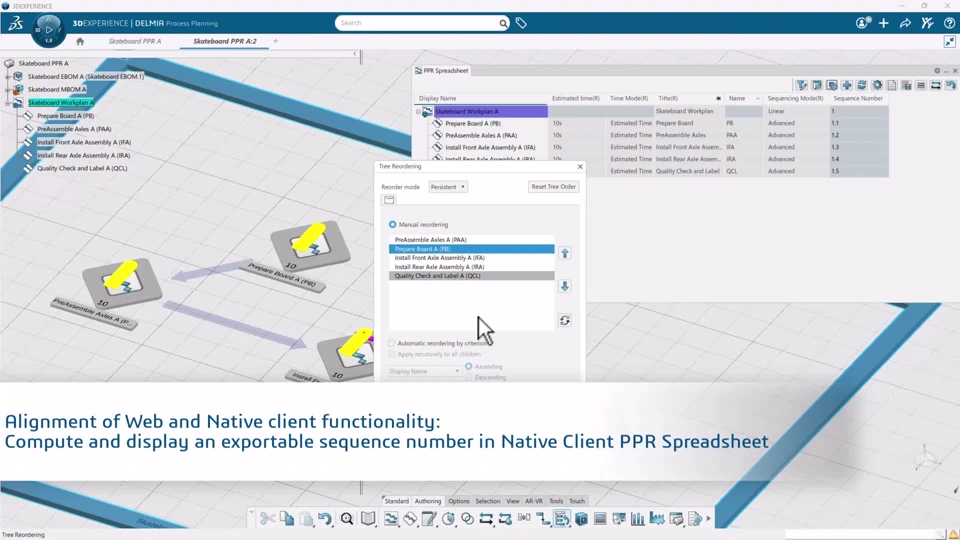Click the save icon in PPR Spreadsheet toolbar
The width and height of the screenshot is (960, 540).
tap(906, 85)
